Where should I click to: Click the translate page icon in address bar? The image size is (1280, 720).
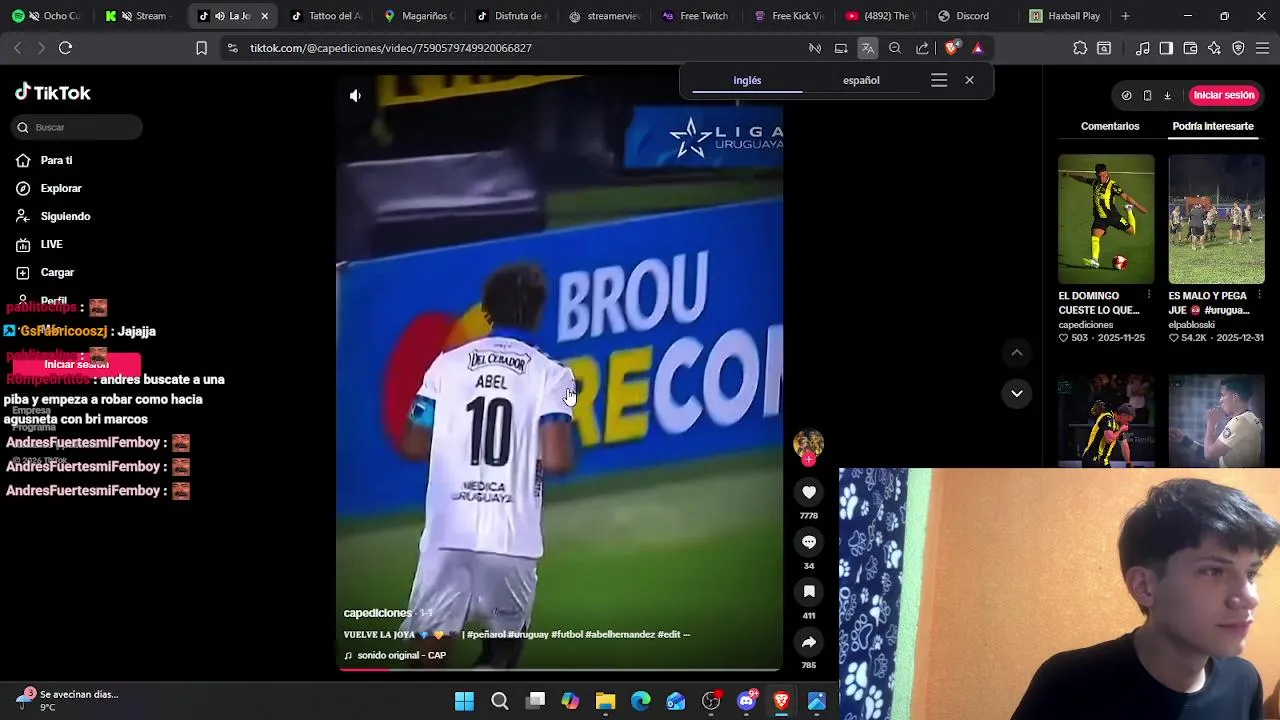click(867, 48)
